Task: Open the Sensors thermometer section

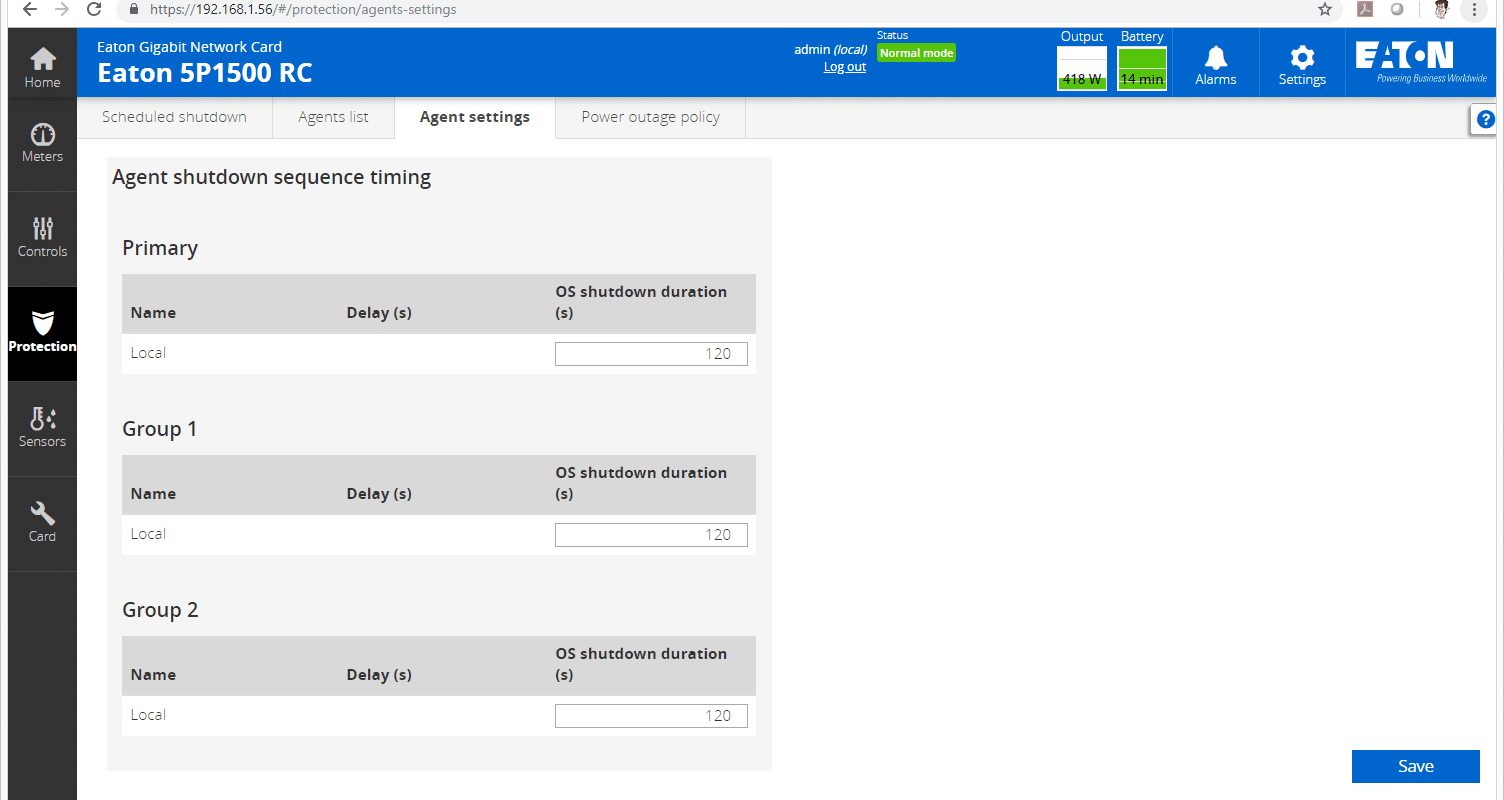Action: (42, 429)
